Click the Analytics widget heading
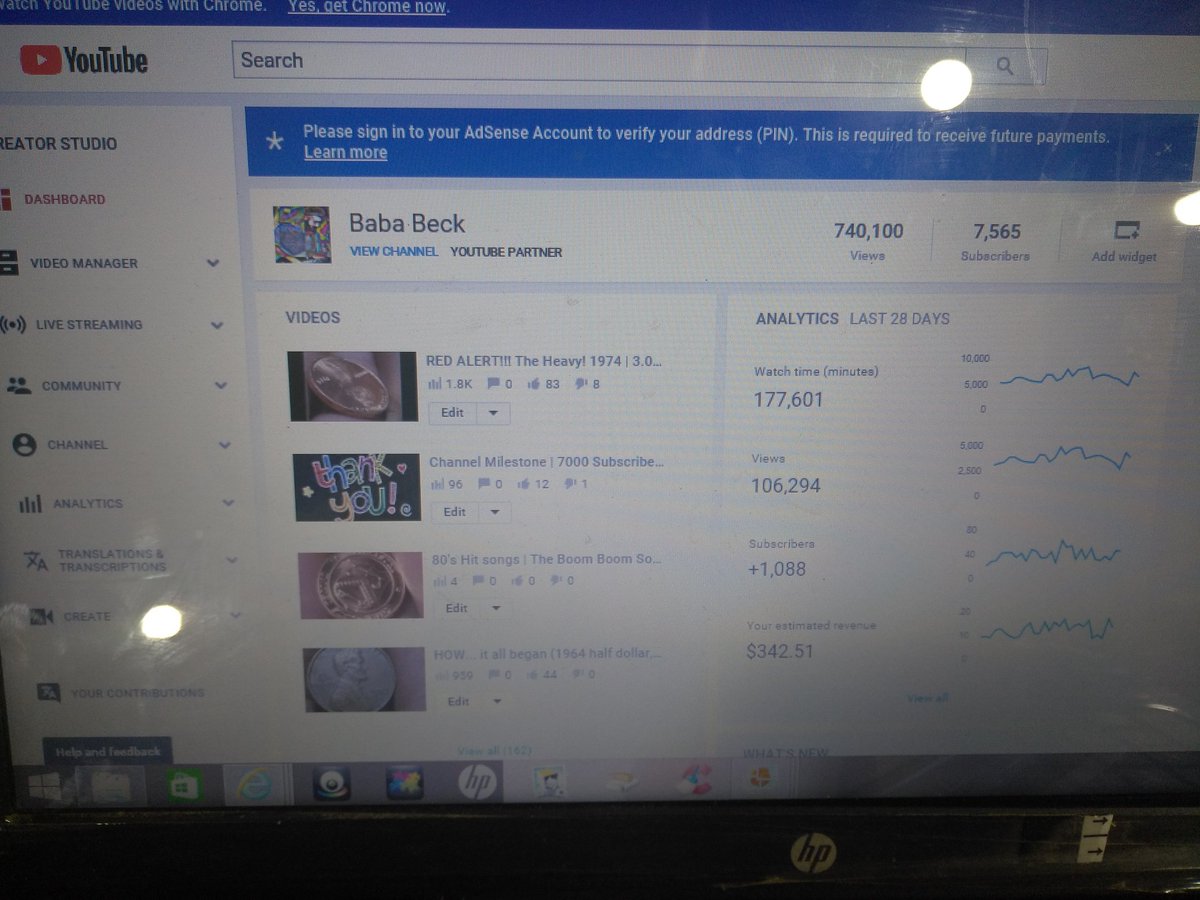 click(x=797, y=319)
